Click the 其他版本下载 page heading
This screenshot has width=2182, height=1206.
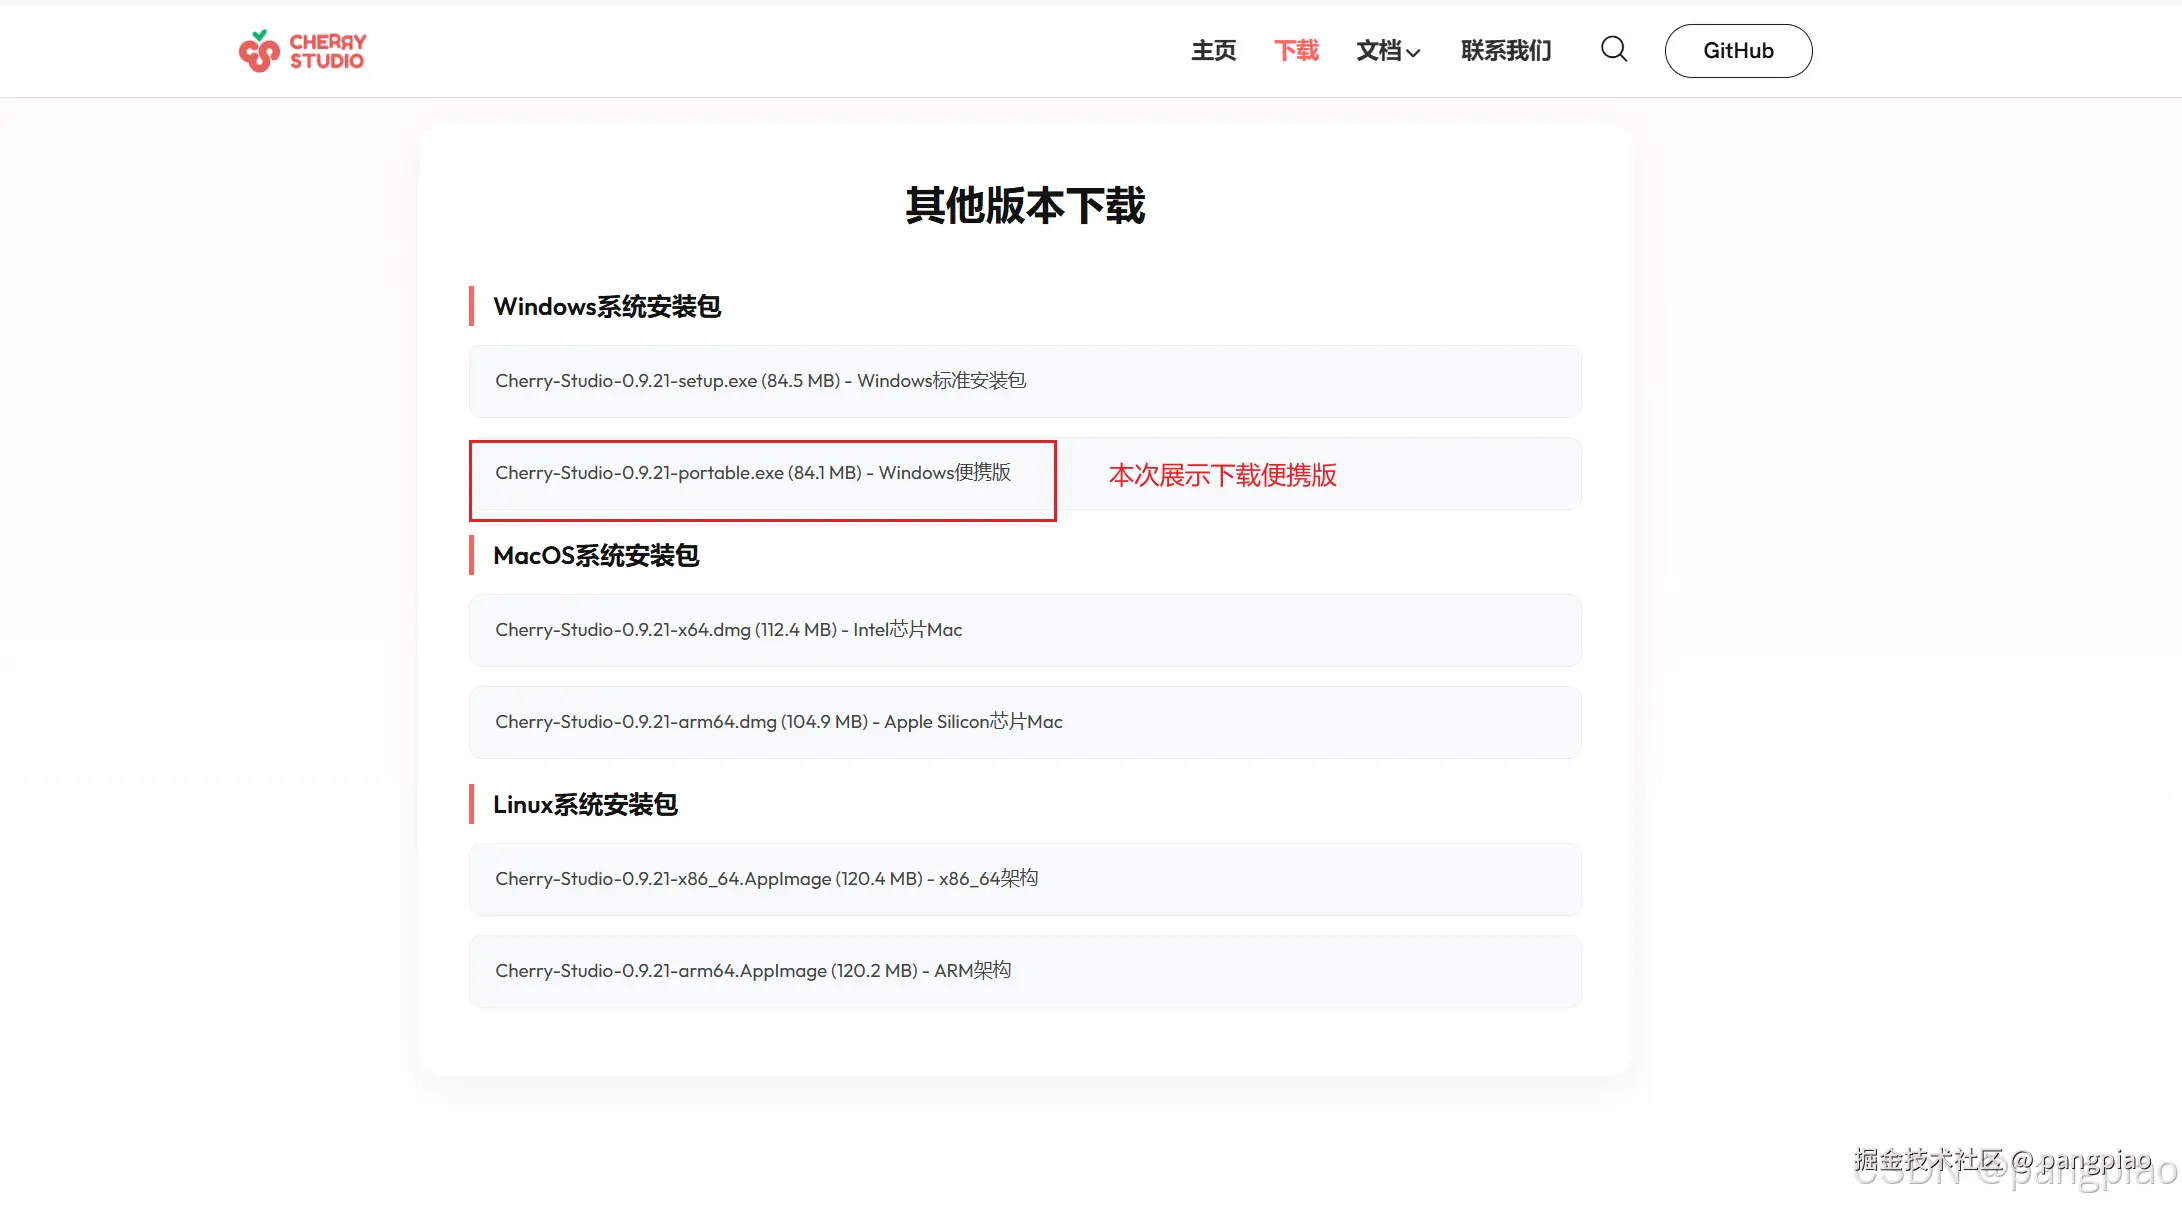[1025, 206]
